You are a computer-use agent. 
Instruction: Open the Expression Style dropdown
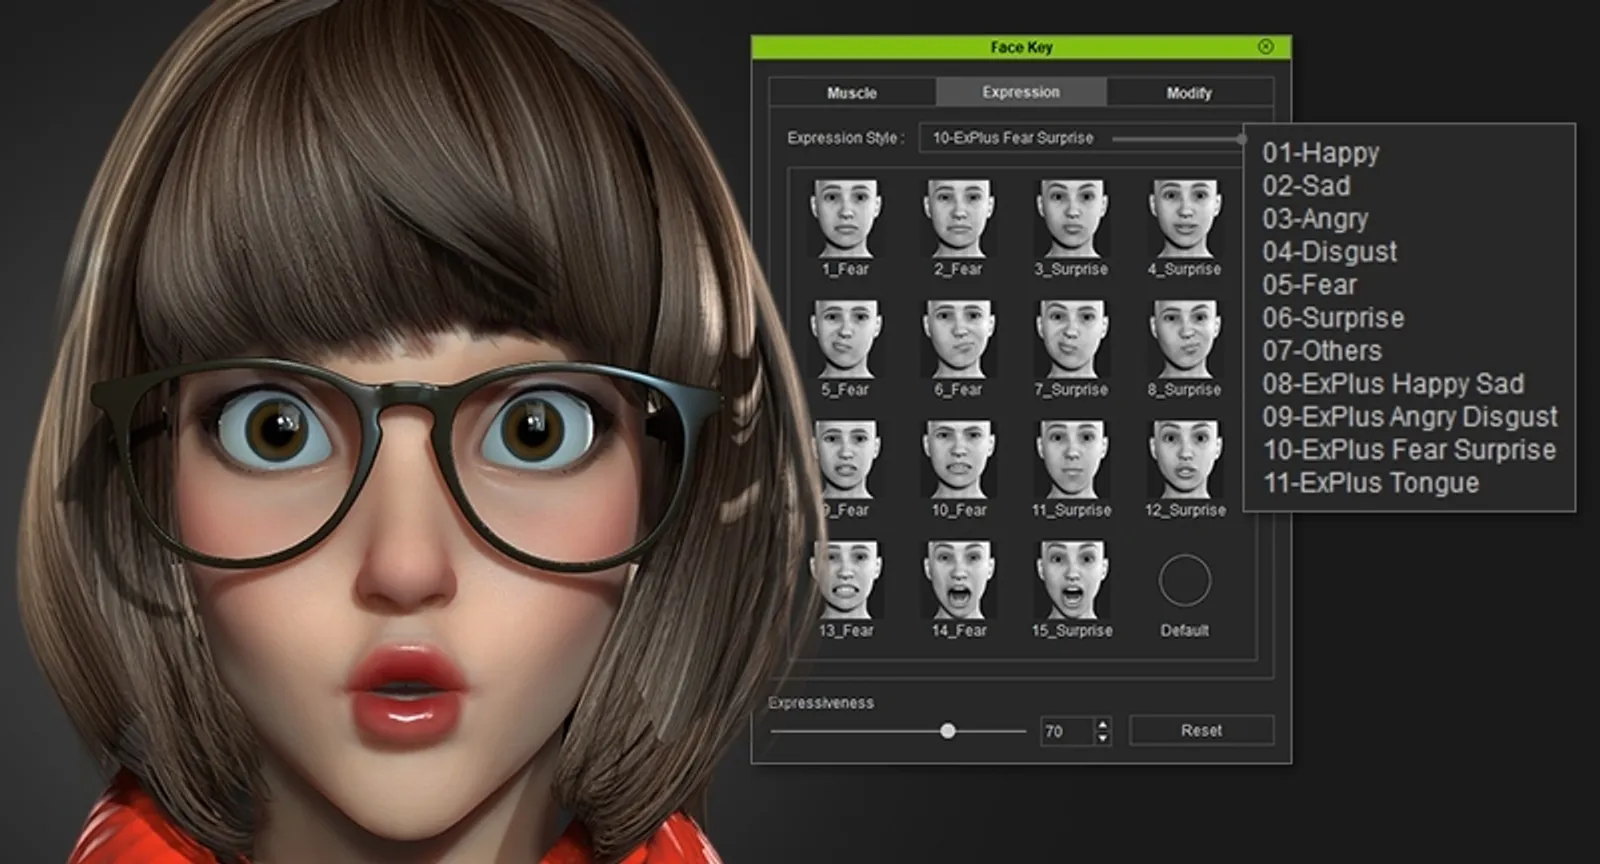(1083, 138)
